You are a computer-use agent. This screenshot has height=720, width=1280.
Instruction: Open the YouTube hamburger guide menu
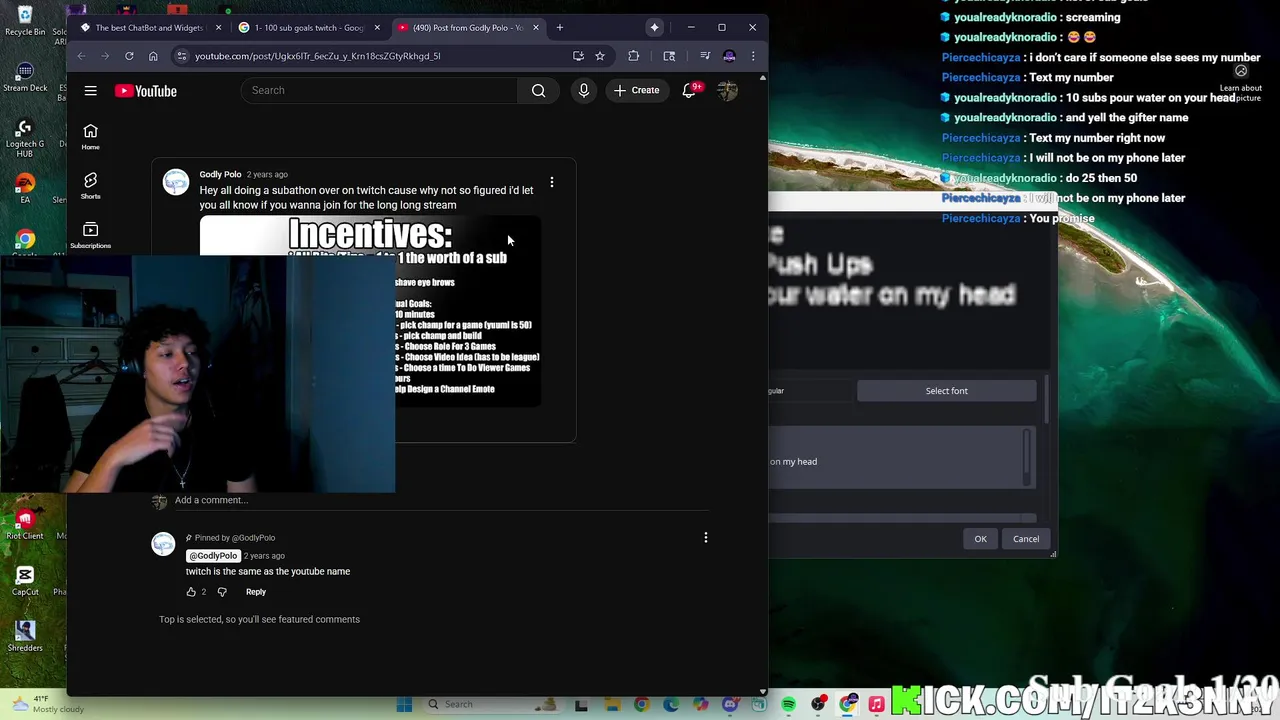(x=90, y=91)
